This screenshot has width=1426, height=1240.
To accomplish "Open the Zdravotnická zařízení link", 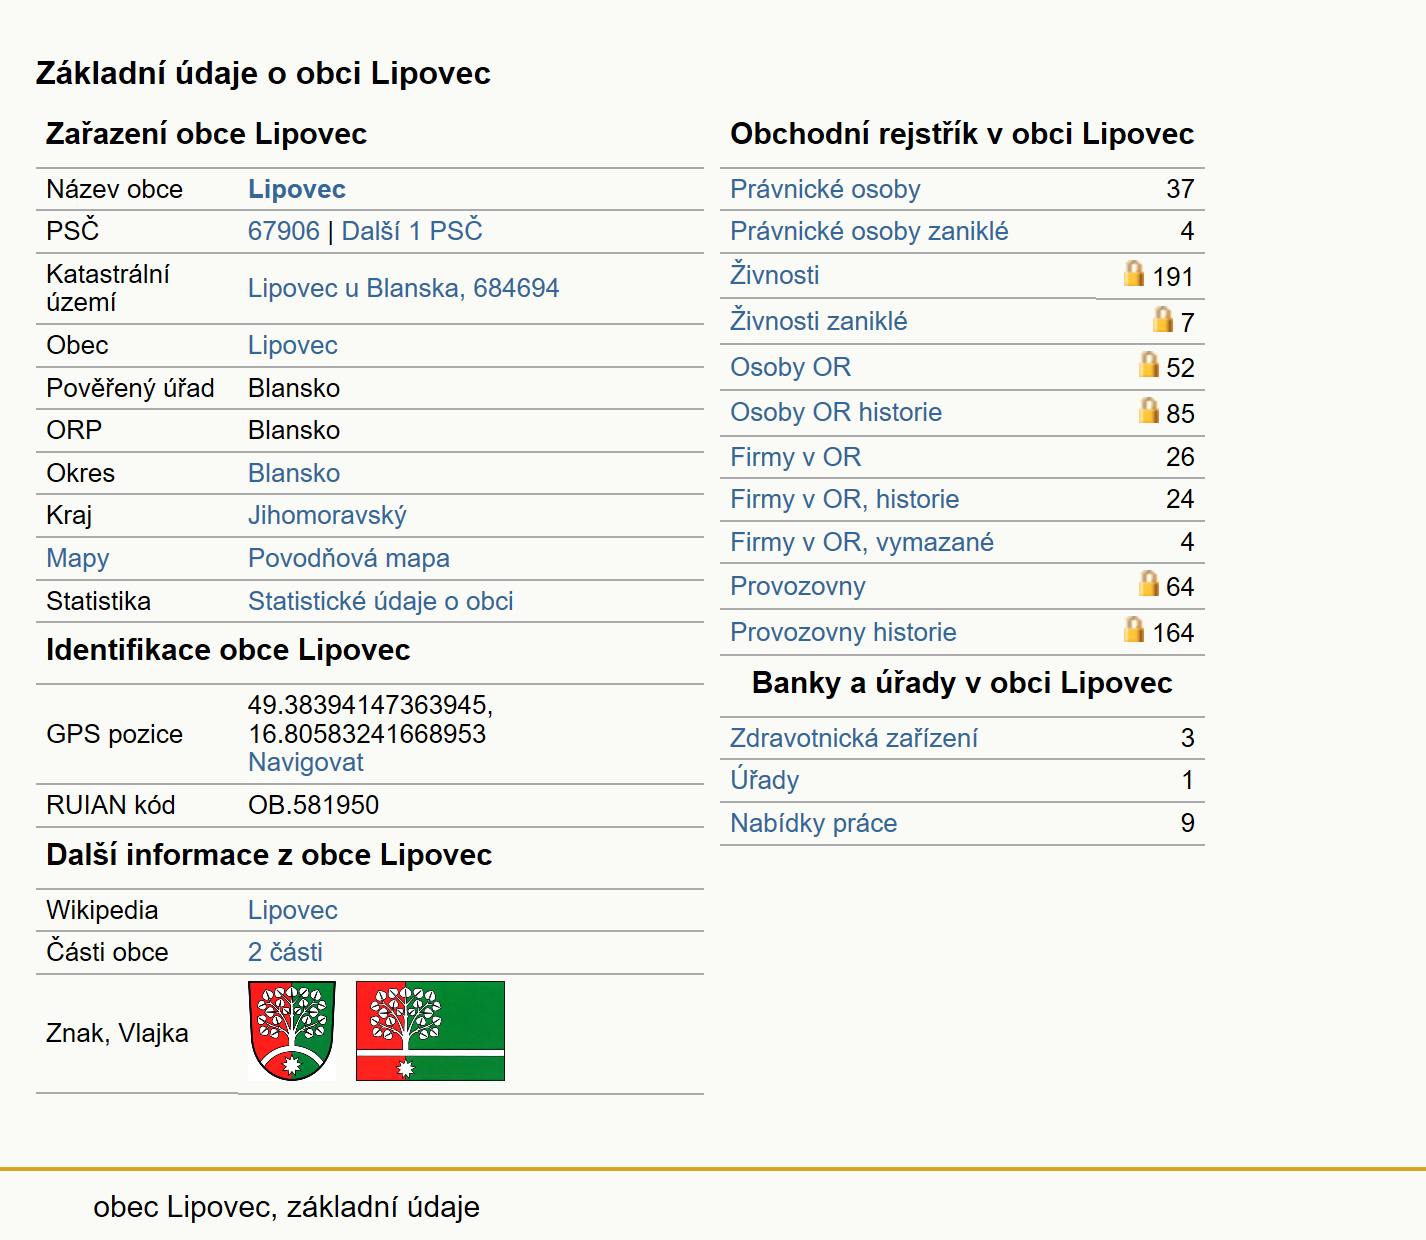I will click(x=854, y=738).
